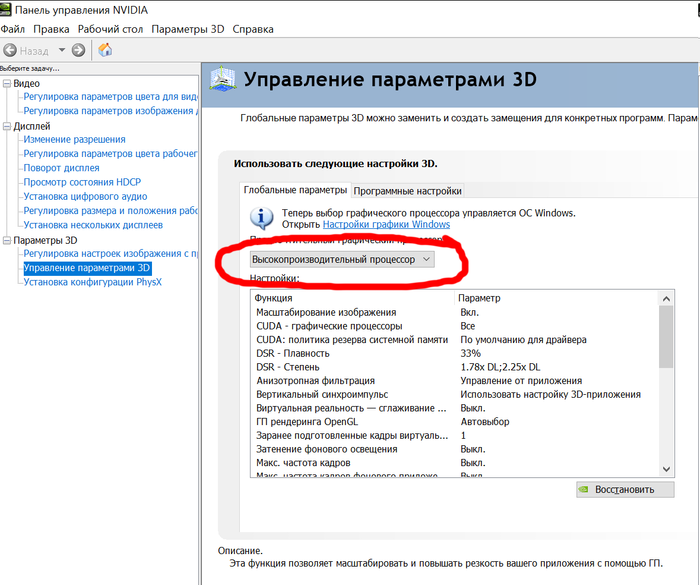This screenshot has height=585, width=700.
Task: Open the Параметры 3D menu
Action: (x=188, y=29)
